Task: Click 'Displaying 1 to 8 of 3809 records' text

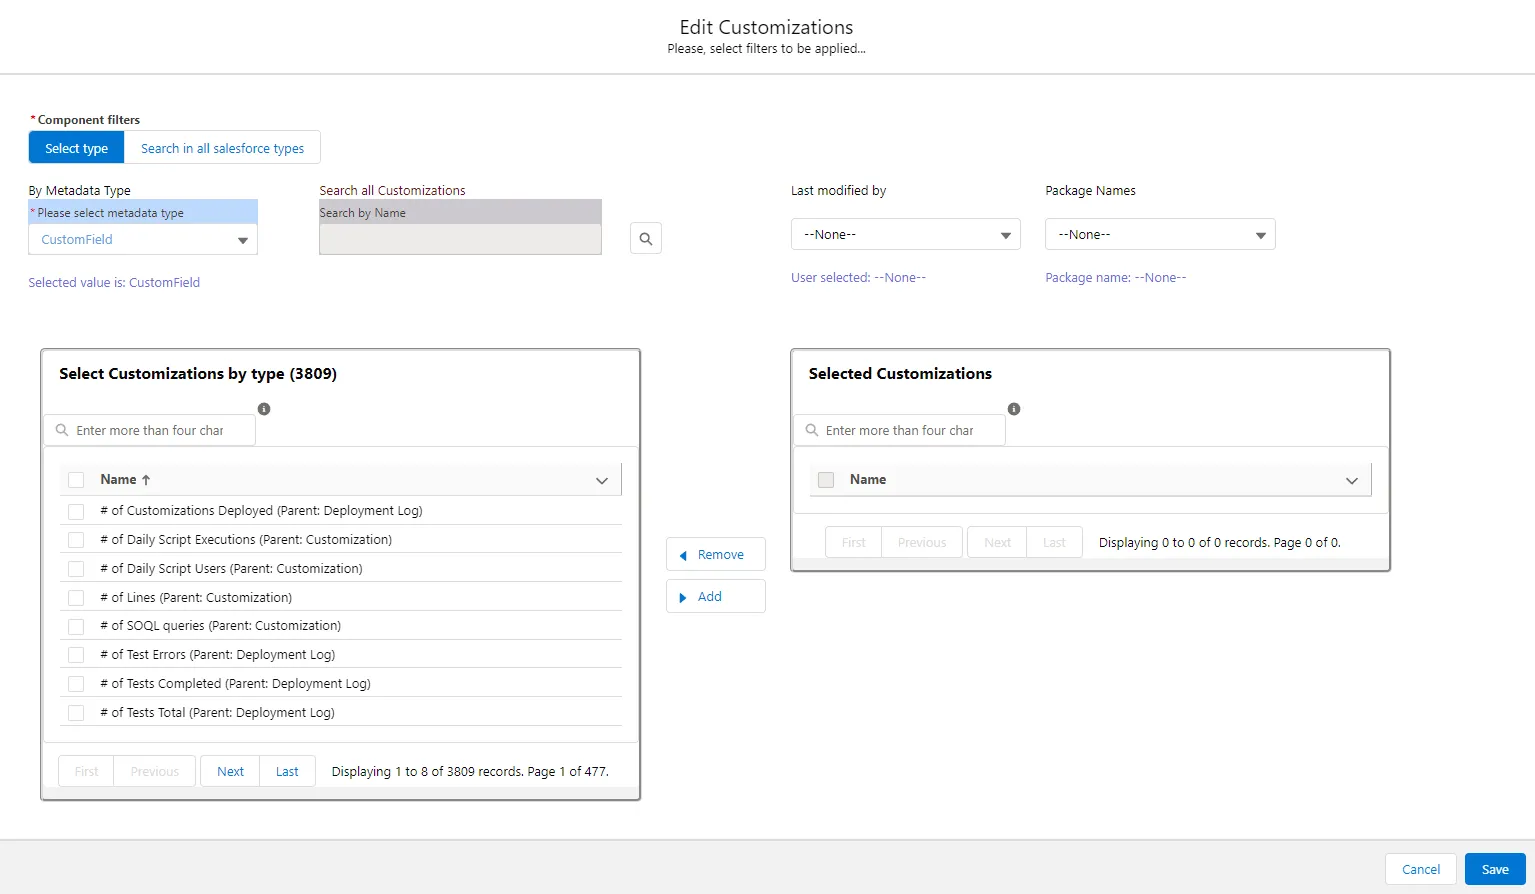Action: (427, 772)
